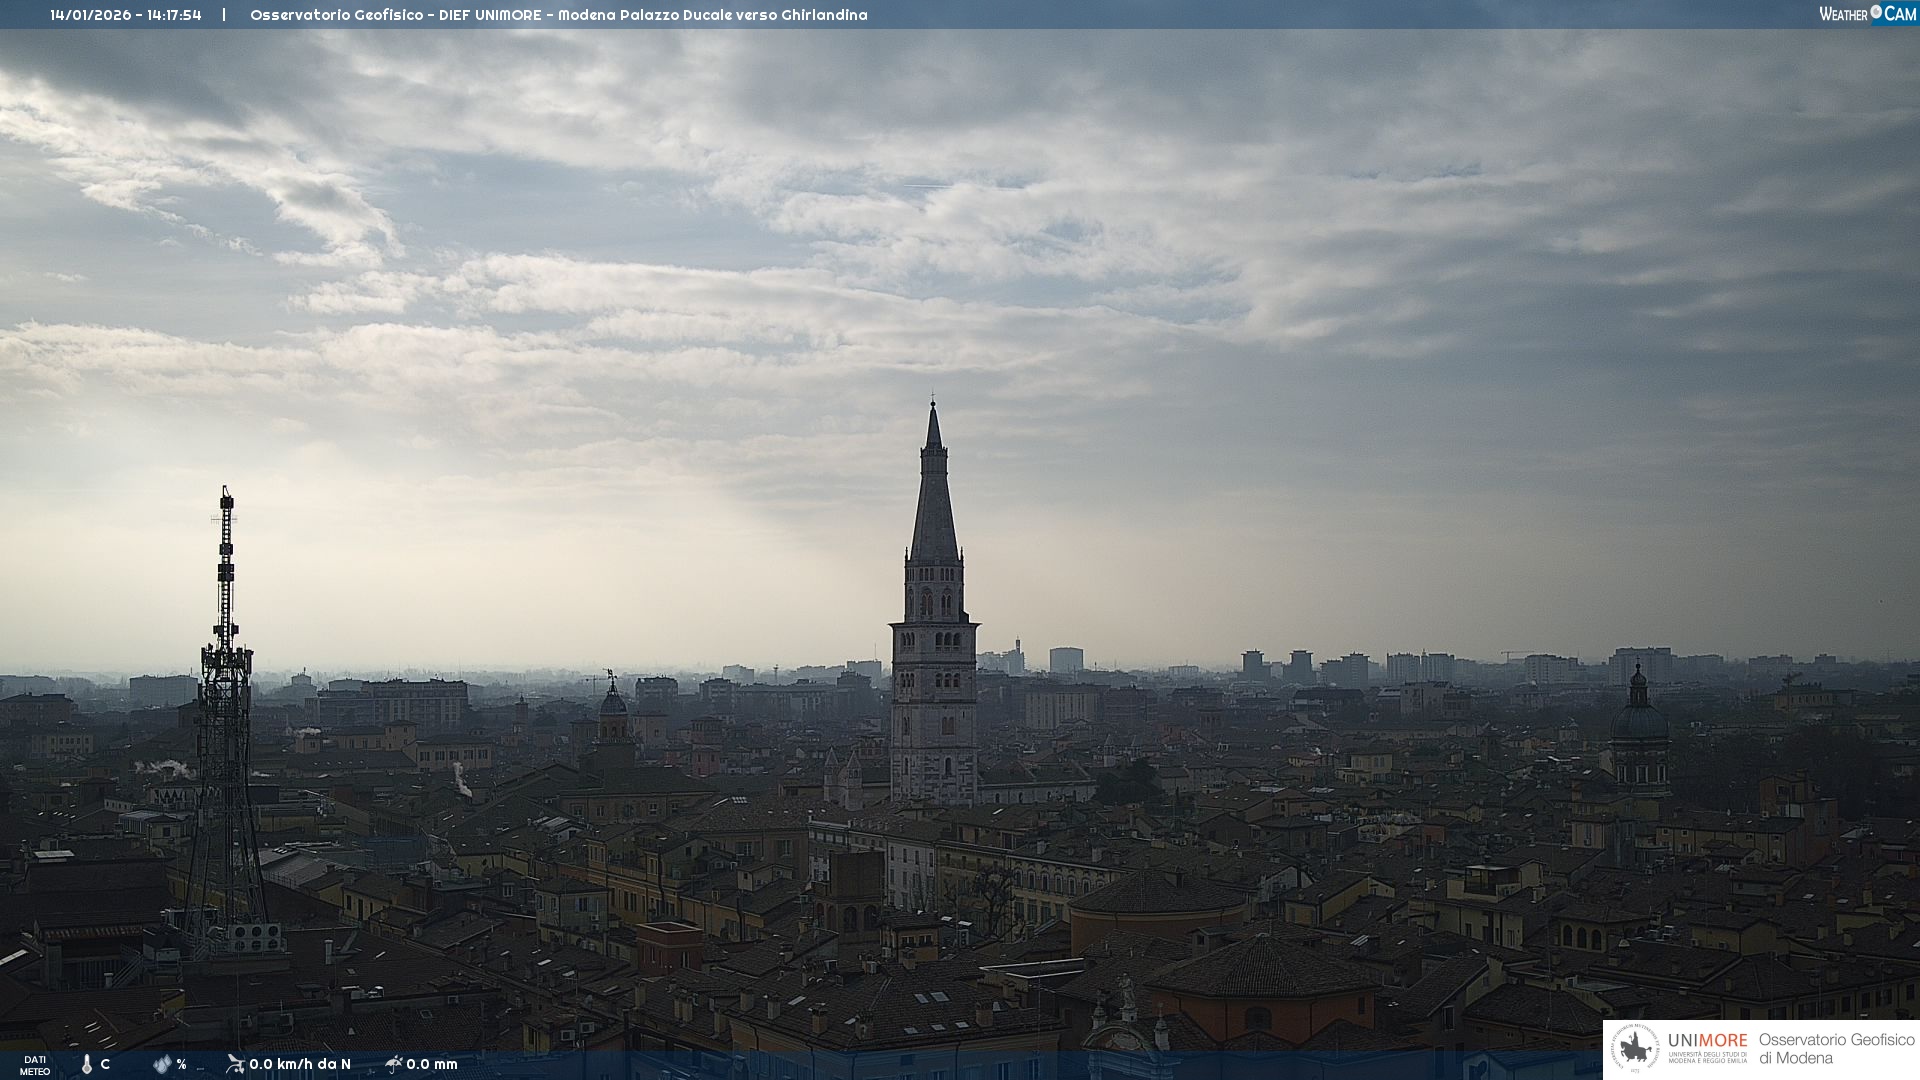Click the UNIMORE wordmark
Screen dimensions: 1920x1080
(x=1707, y=1041)
